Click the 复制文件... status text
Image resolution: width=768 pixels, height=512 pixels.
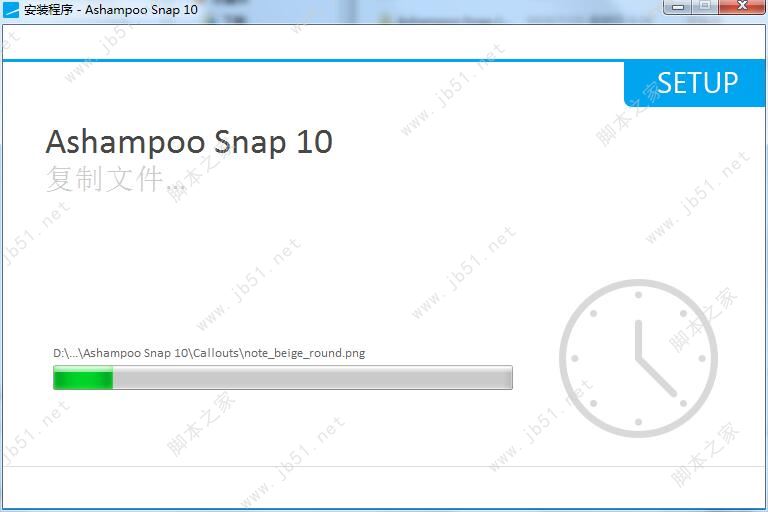(x=116, y=179)
